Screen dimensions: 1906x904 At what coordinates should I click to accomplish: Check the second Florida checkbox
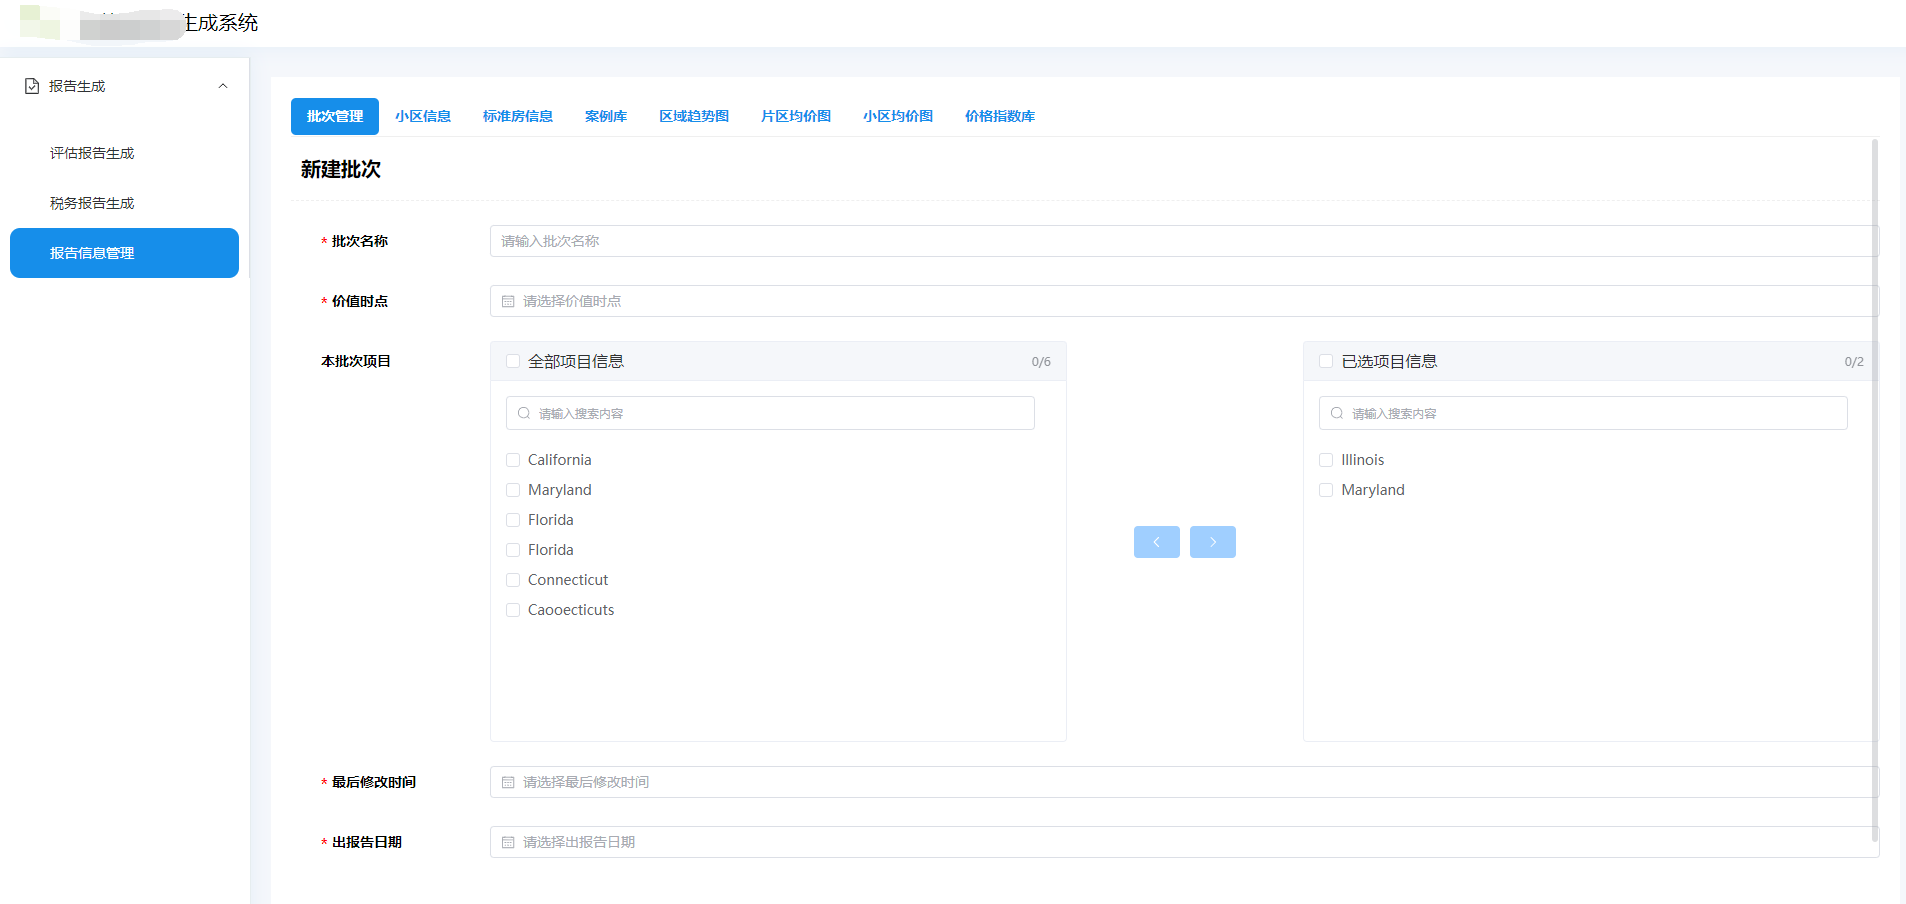click(513, 550)
